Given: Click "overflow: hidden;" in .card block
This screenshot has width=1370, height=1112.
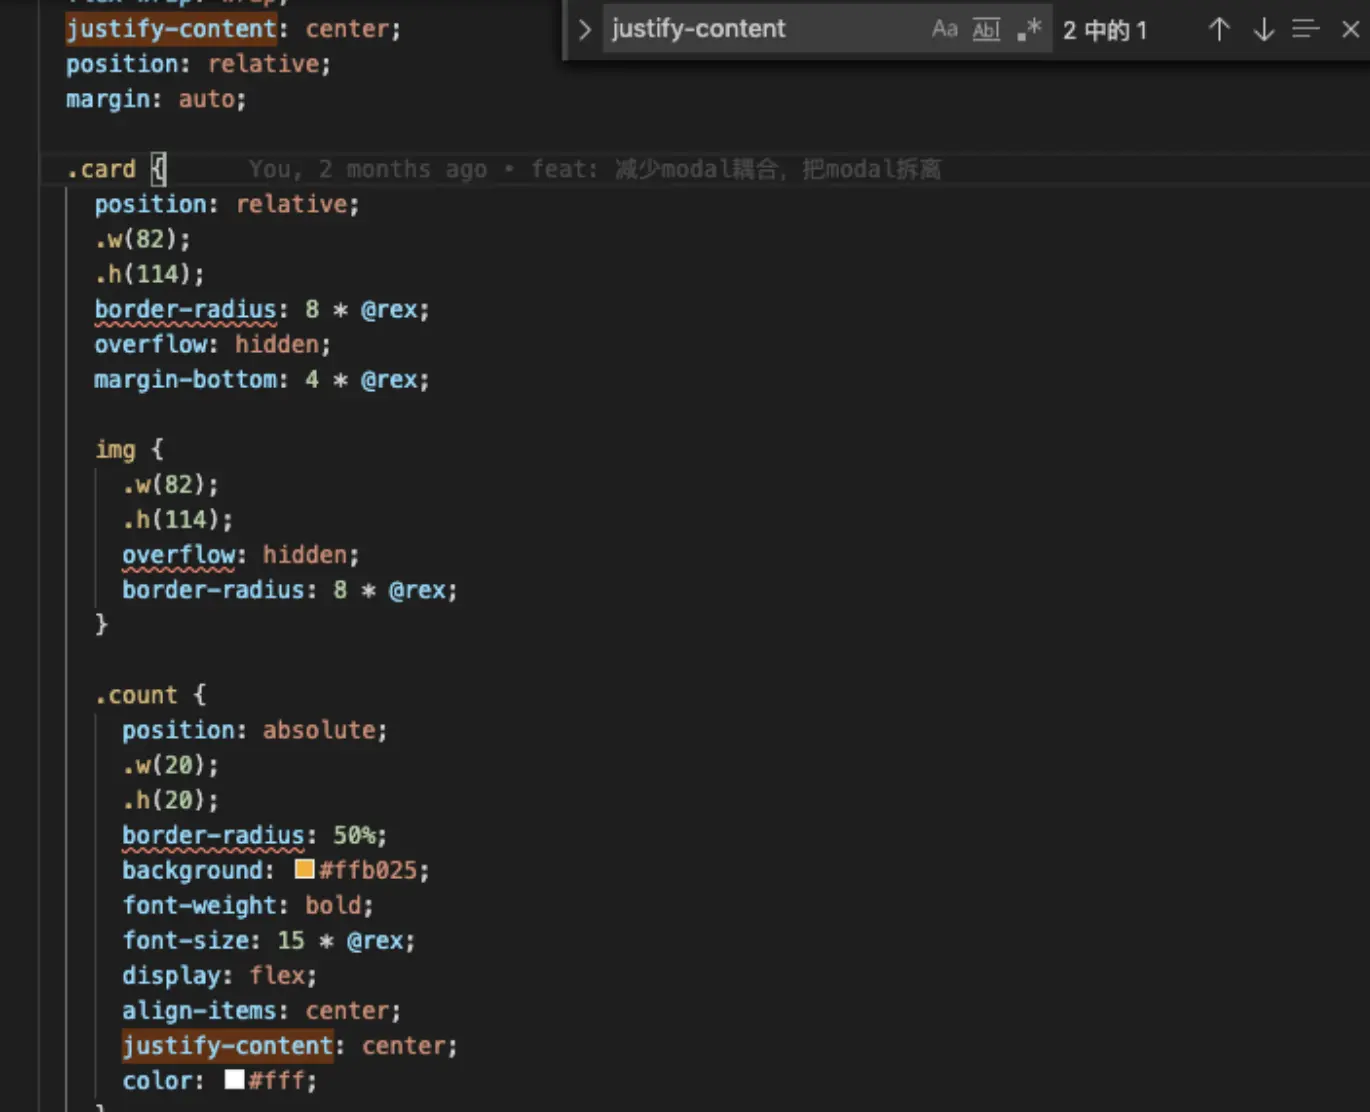Looking at the screenshot, I should (213, 344).
